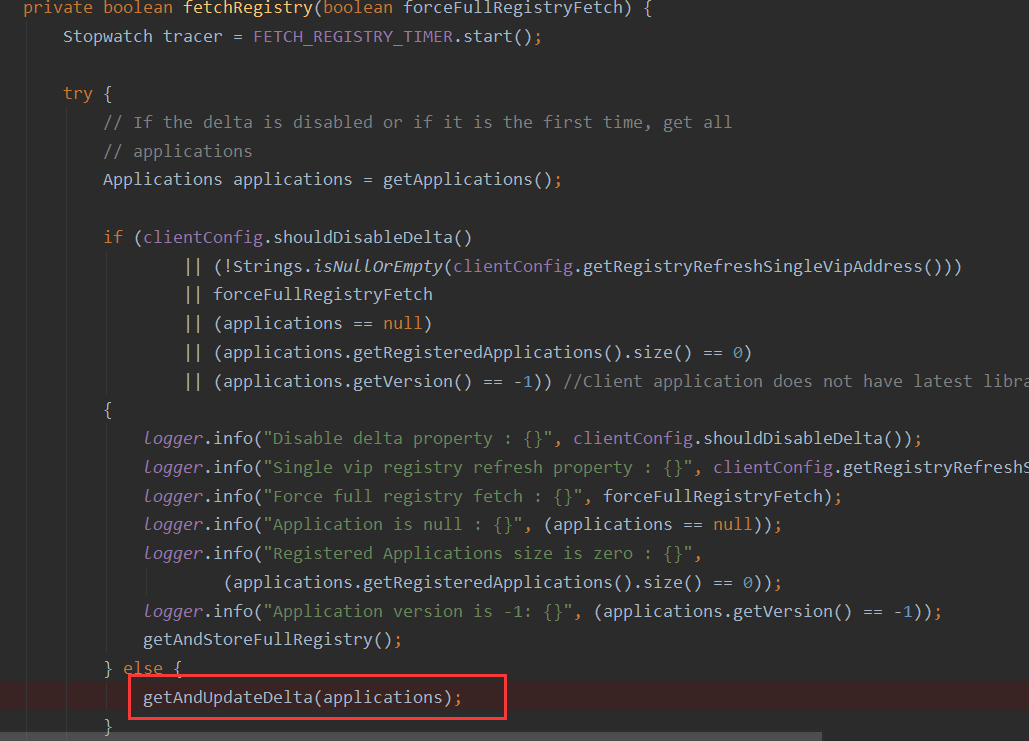Screen dimensions: 1029x741
Task: Click the try keyword
Action: tap(77, 94)
